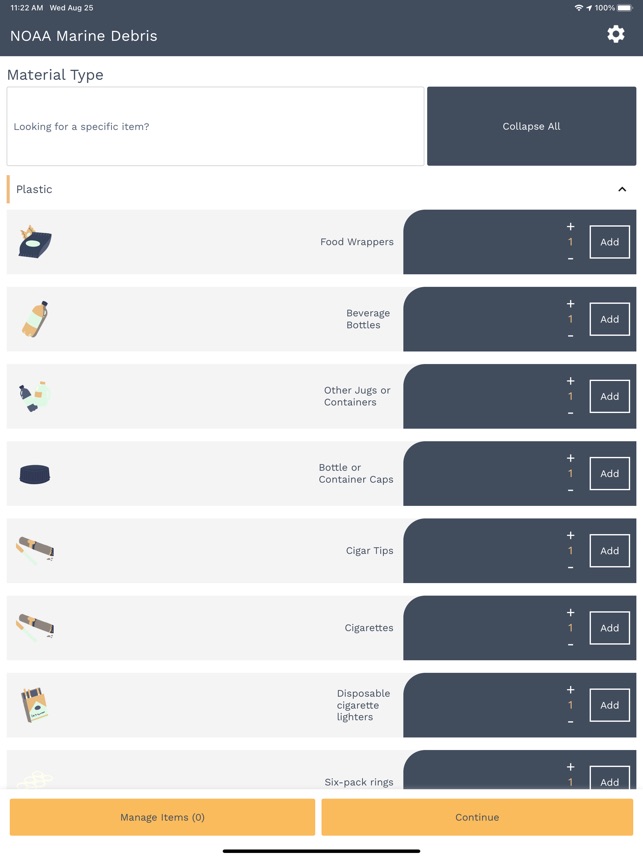This screenshot has width=643, height=858.
Task: Click the Cigar Tips item icon
Action: [34, 551]
